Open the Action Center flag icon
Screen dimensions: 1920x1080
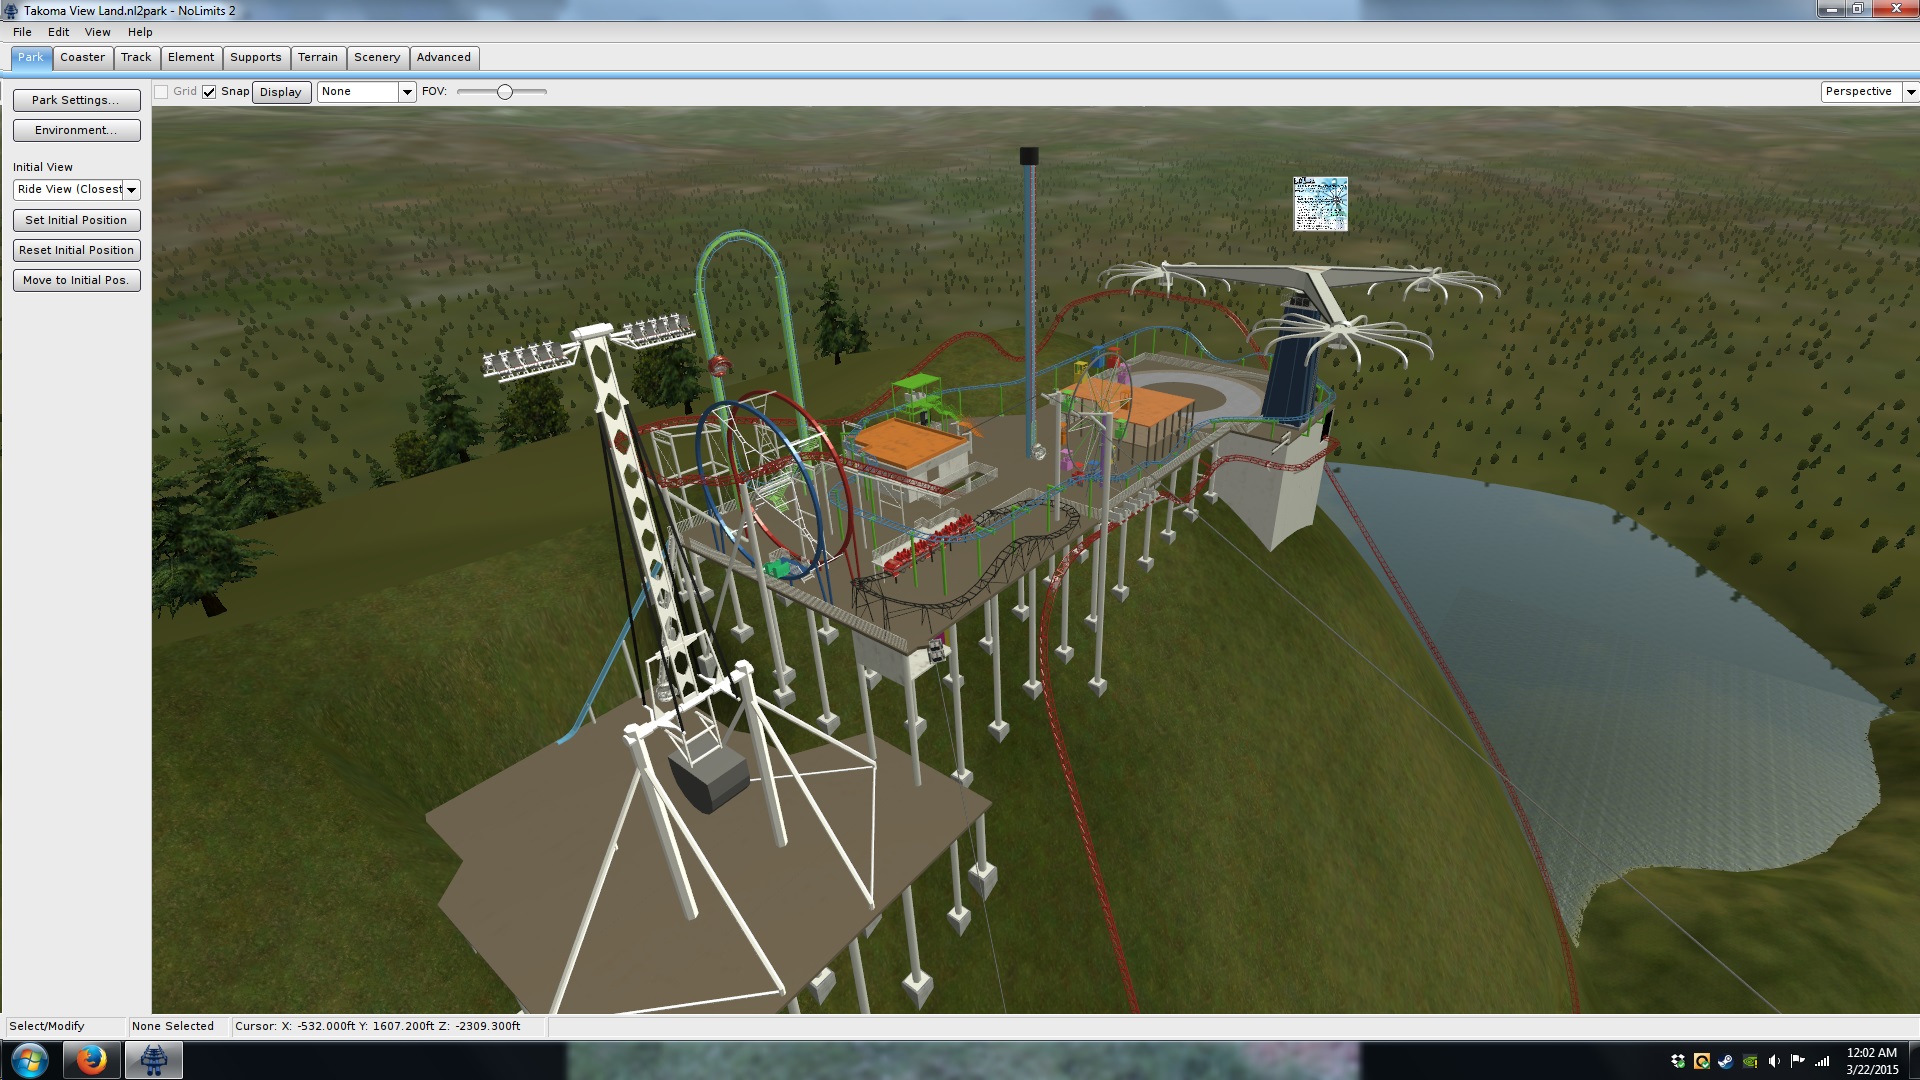coord(1798,1061)
